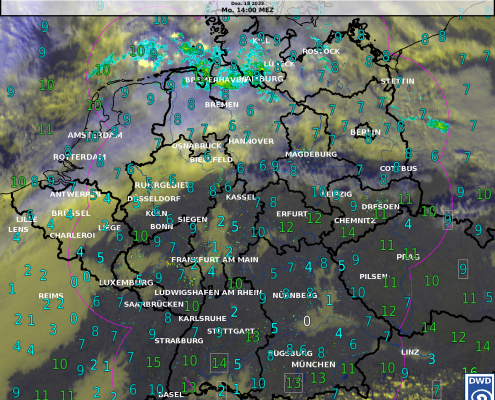Viewport: 495px width, 400px height.
Task: Click the Kiel city label
Action: pyautogui.click(x=261, y=41)
